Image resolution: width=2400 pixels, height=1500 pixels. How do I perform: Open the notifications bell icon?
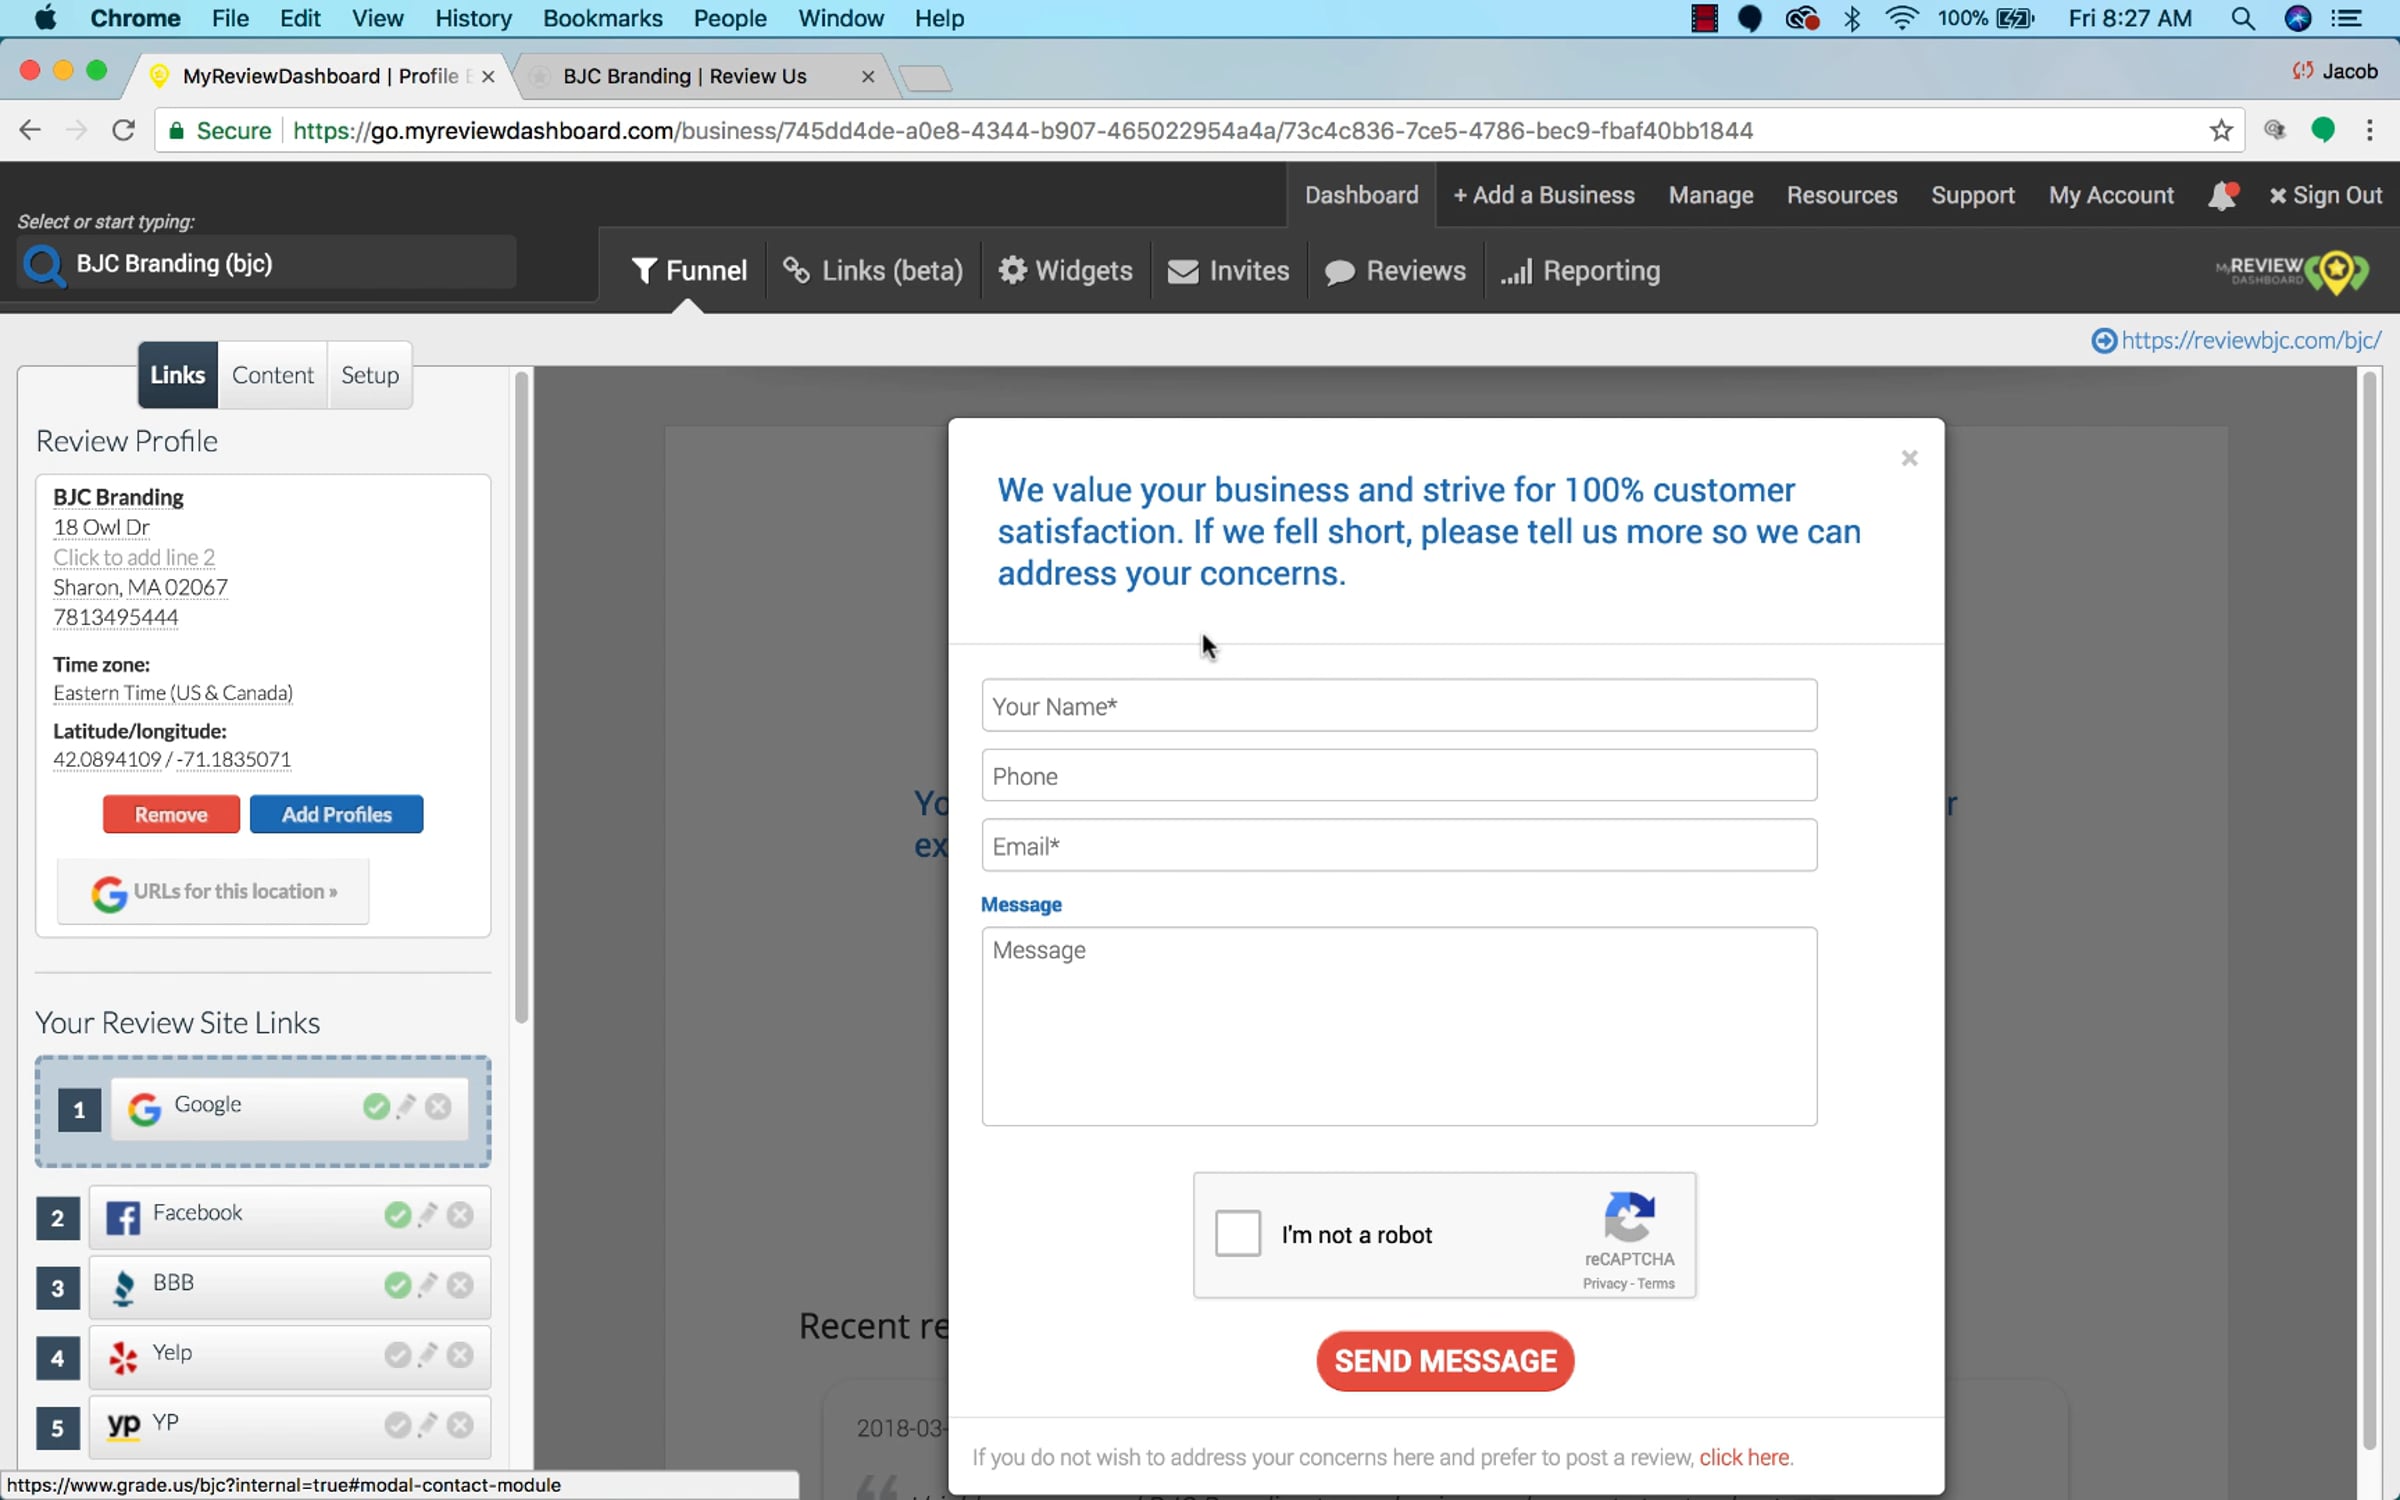pyautogui.click(x=2222, y=195)
